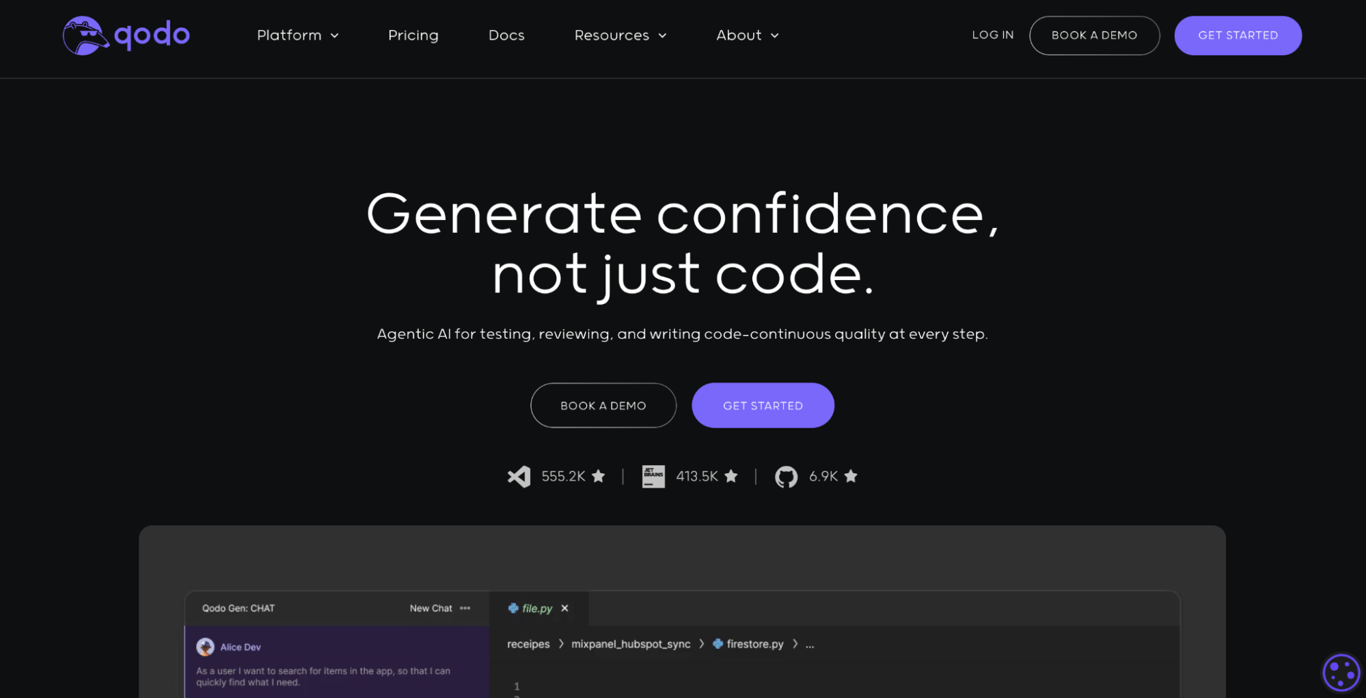Open the GitHub repository icon
Screen dimensions: 1366x698
(785, 476)
